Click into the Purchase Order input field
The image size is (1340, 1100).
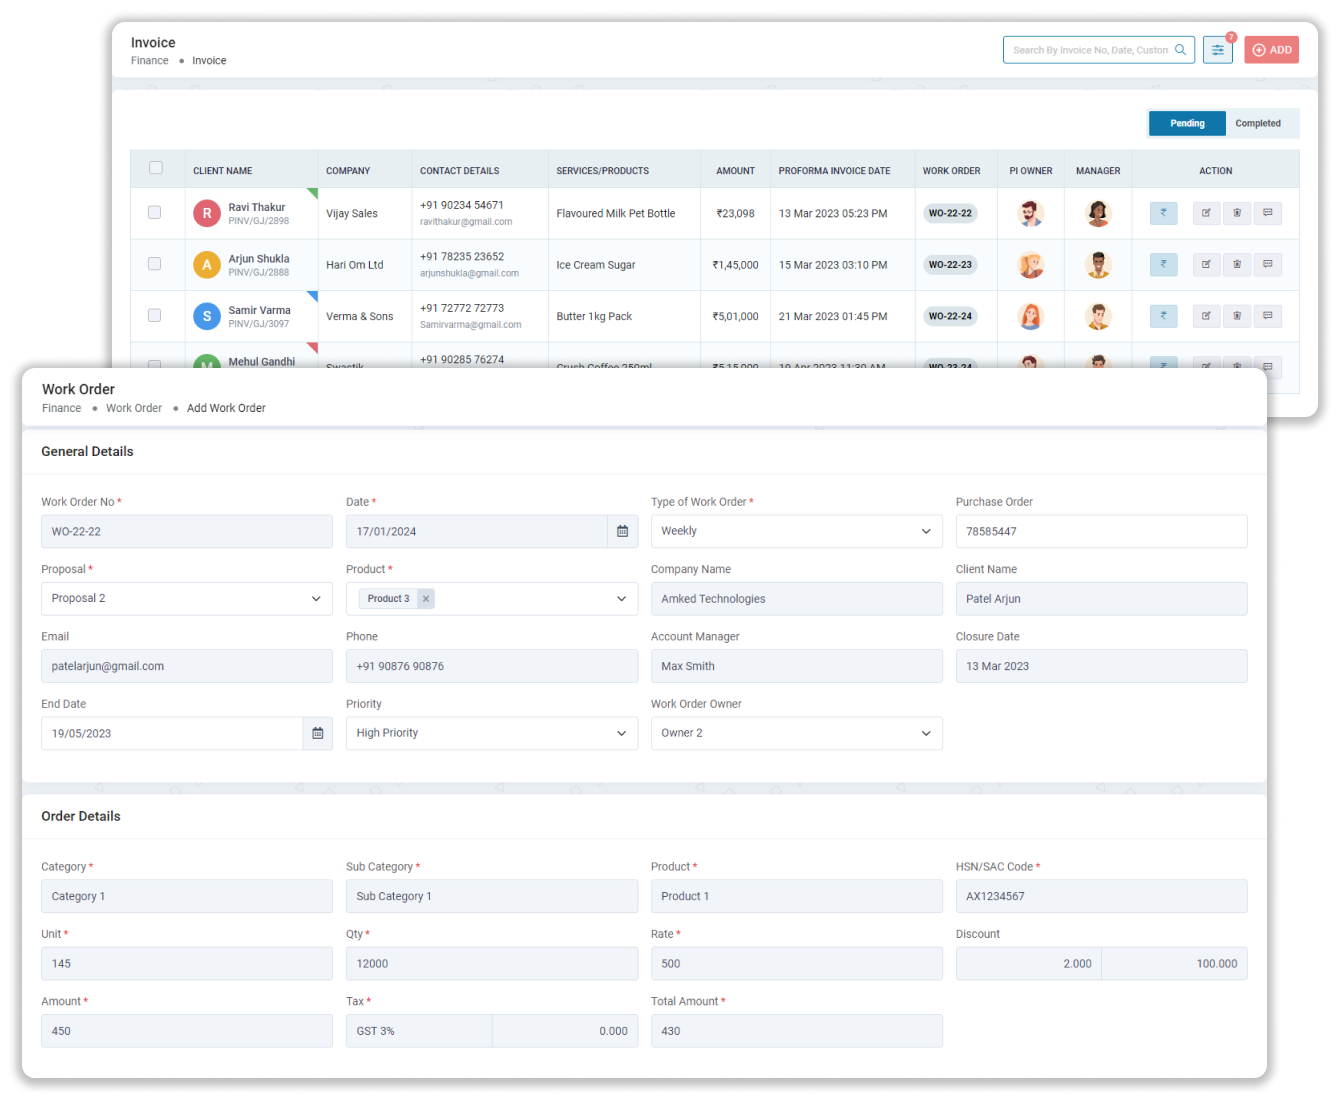pyautogui.click(x=1101, y=532)
